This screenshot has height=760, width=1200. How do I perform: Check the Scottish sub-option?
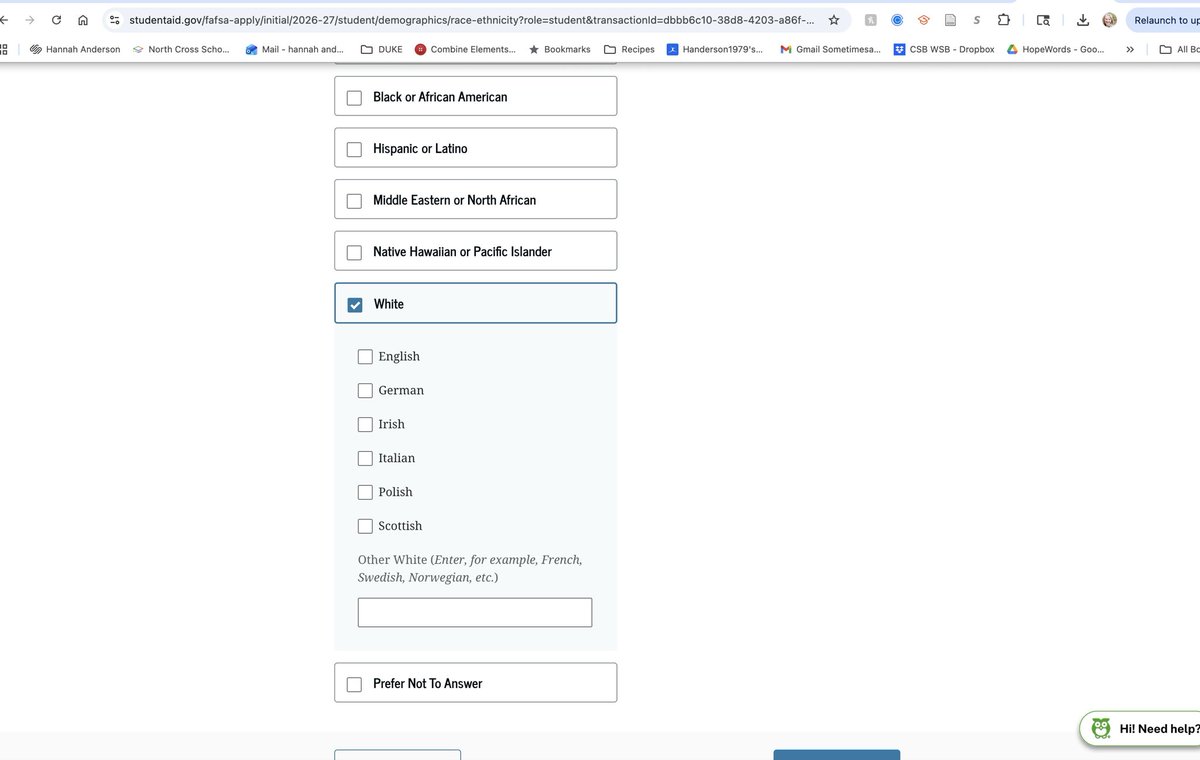pyautogui.click(x=365, y=526)
